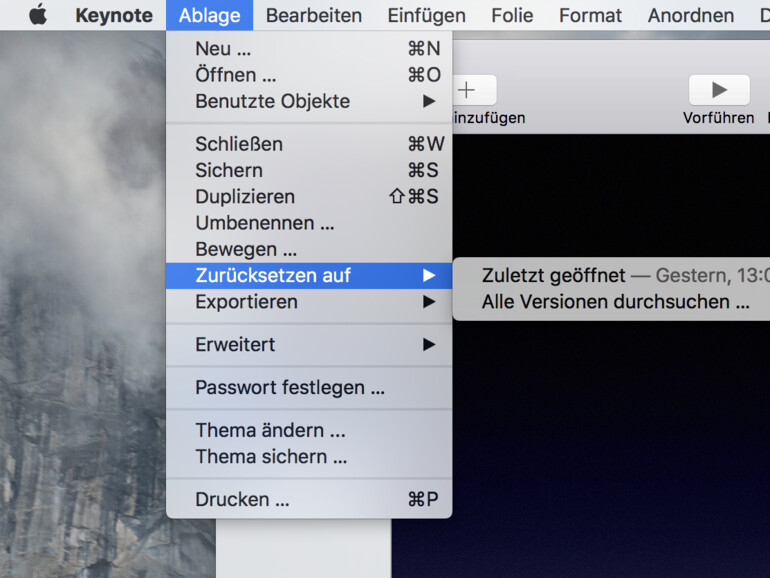Open the Bearbeiten menu

click(x=314, y=15)
